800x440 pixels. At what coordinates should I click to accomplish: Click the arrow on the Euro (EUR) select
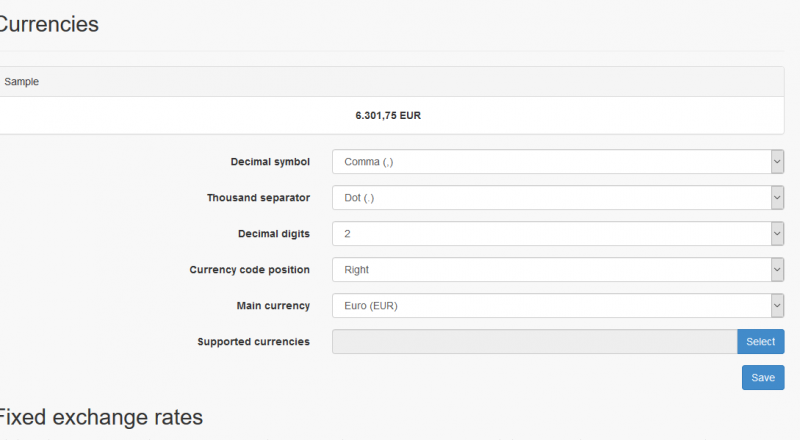pyautogui.click(x=777, y=306)
